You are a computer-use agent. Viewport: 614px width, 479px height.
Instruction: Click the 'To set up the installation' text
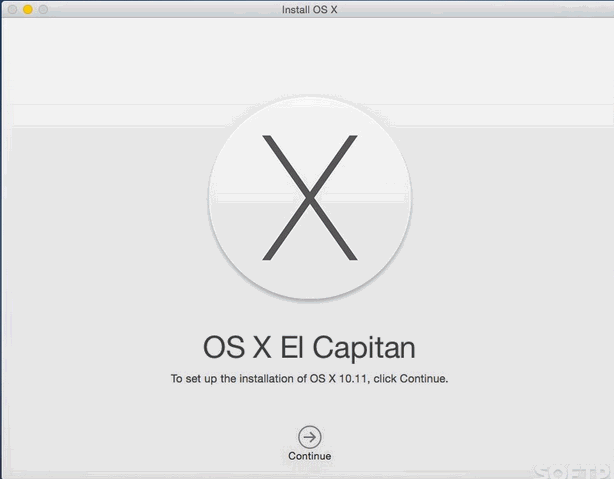pos(309,379)
